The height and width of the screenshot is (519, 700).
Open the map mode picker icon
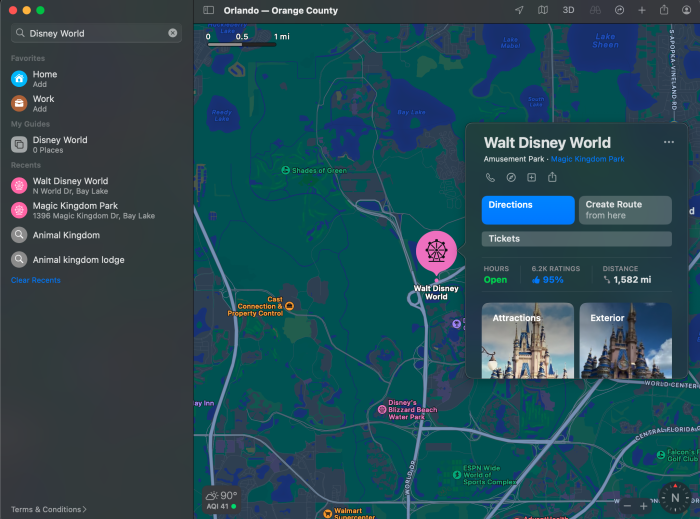(543, 10)
